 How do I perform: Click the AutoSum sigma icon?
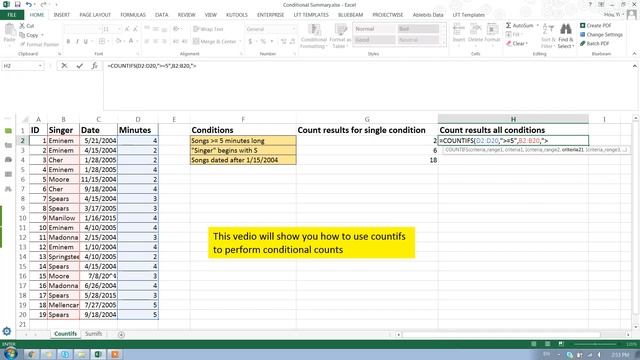coord(509,25)
